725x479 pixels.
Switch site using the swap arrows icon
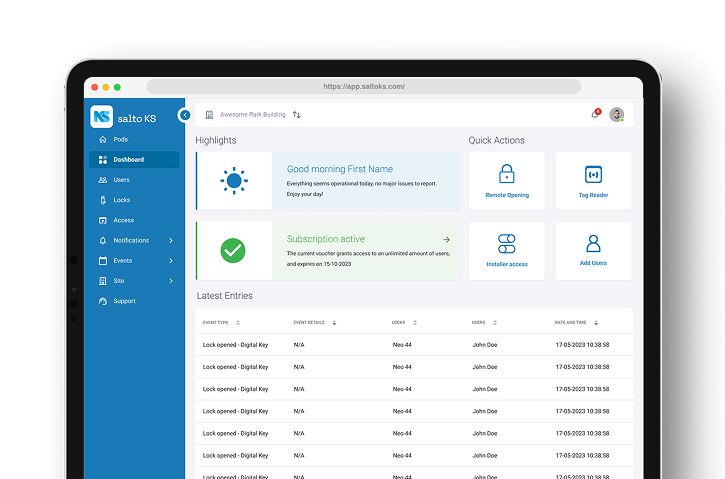click(297, 115)
